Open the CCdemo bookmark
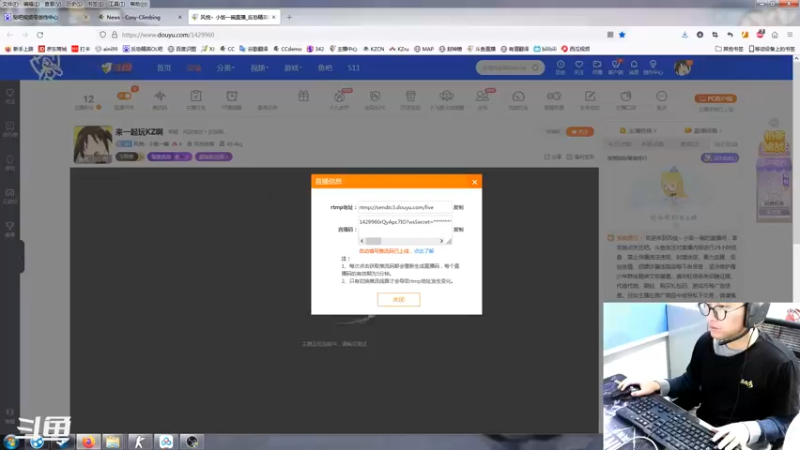The height and width of the screenshot is (450, 800). click(x=287, y=49)
